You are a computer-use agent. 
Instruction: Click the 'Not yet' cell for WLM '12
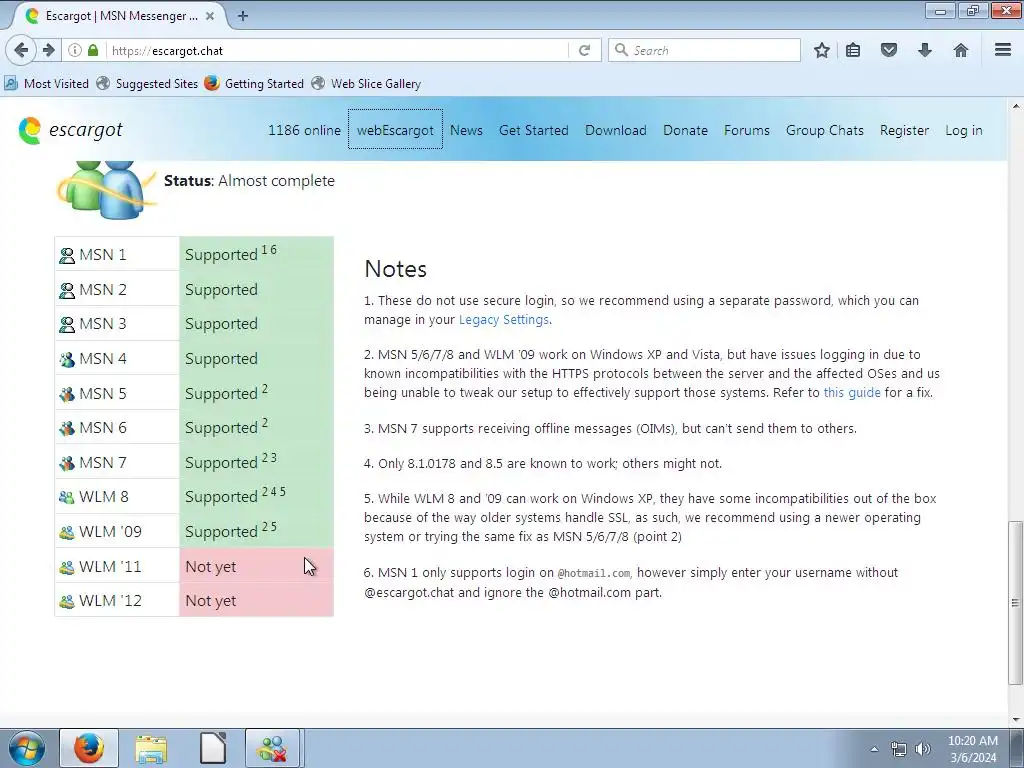pos(257,601)
